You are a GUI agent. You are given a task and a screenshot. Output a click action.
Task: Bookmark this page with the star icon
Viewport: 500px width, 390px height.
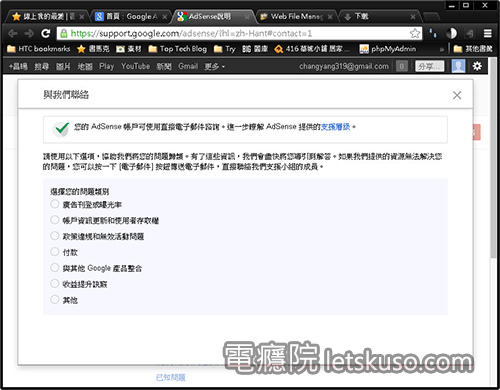pyautogui.click(x=415, y=33)
